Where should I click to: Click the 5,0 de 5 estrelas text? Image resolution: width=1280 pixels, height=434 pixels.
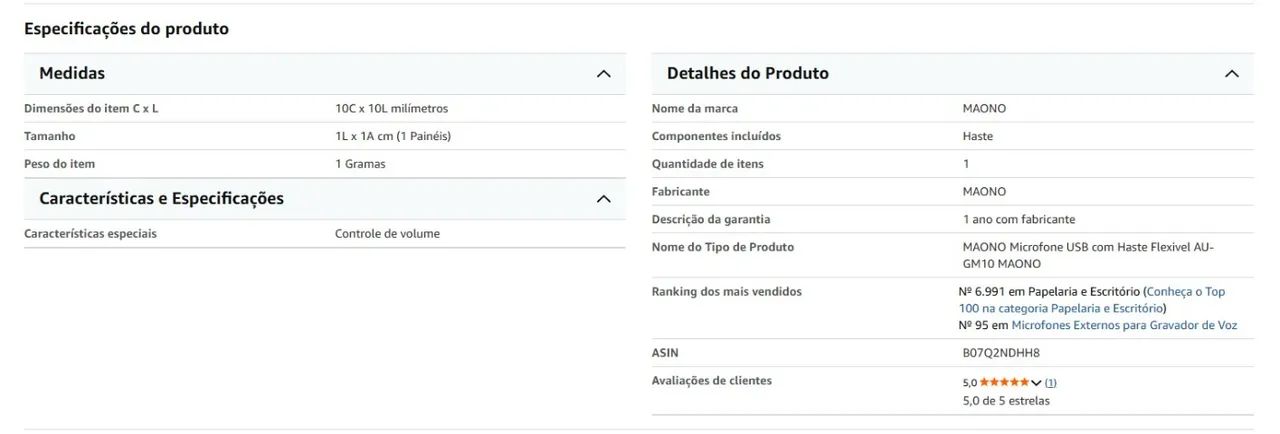pos(1006,401)
